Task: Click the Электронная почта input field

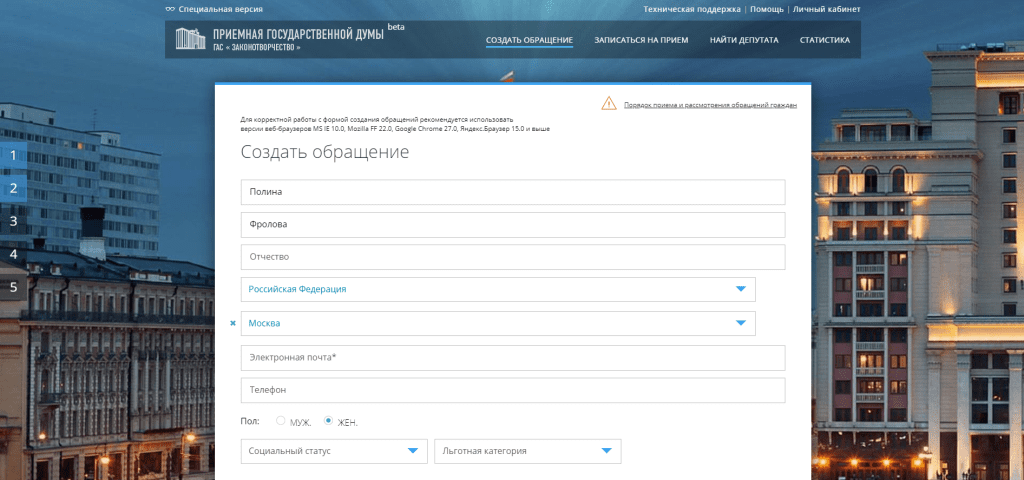Action: (x=512, y=357)
